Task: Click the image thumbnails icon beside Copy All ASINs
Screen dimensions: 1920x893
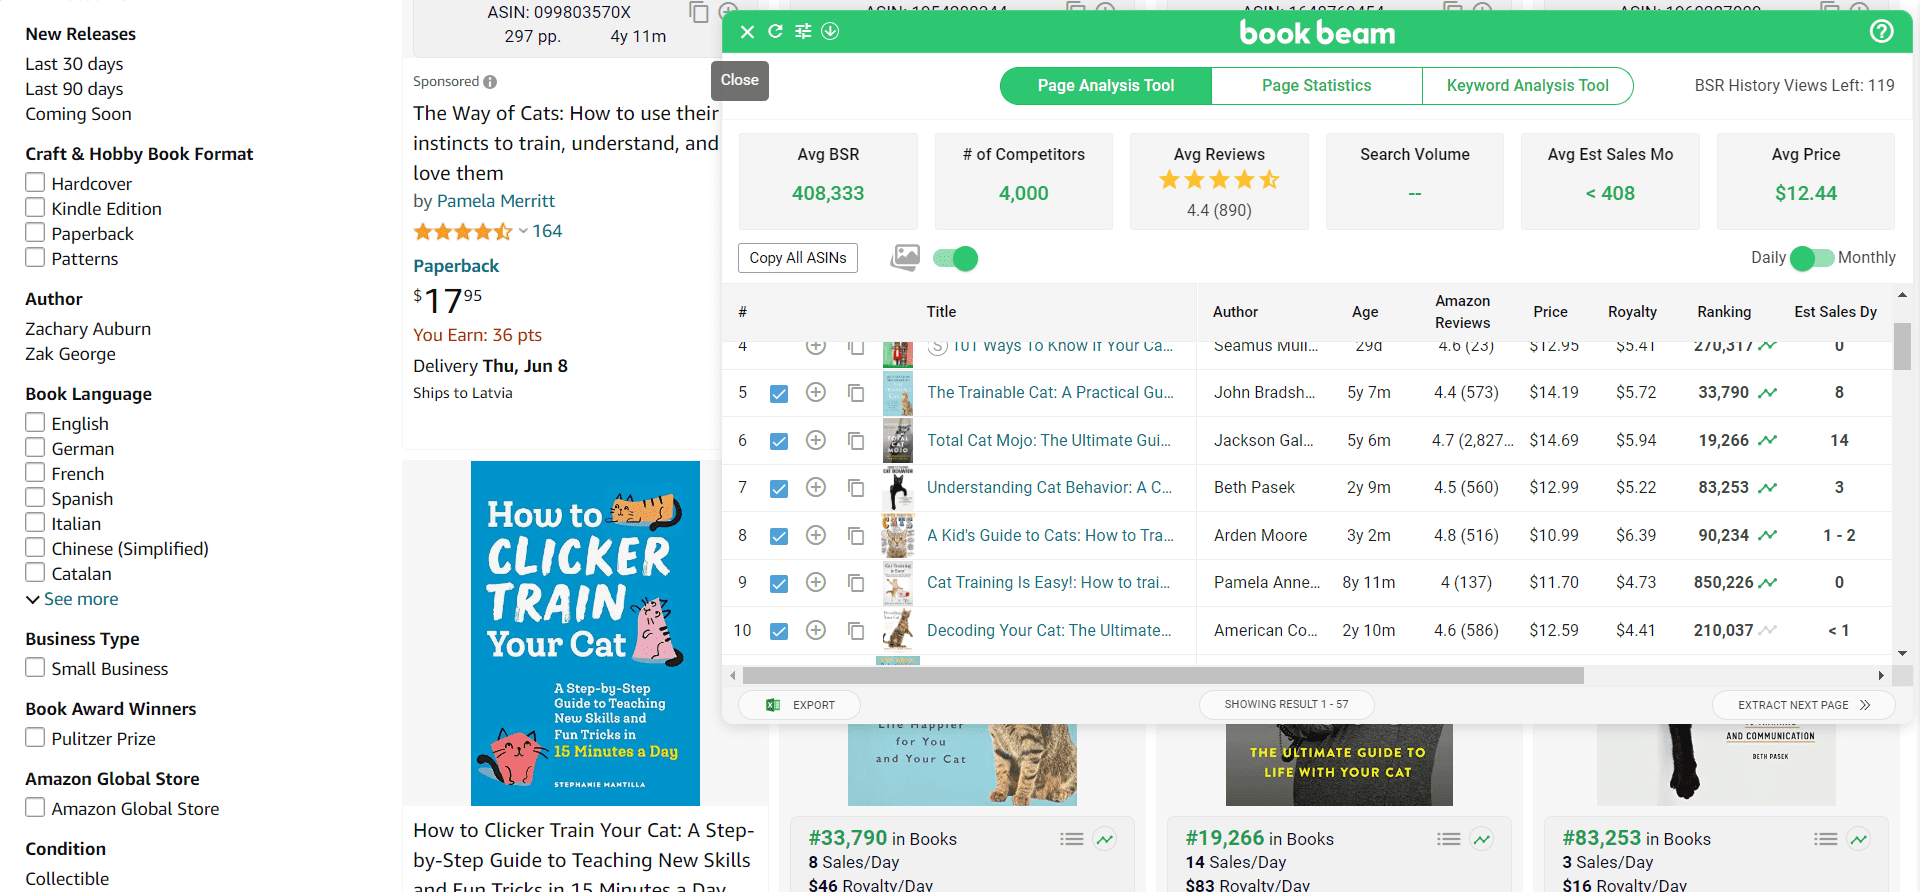Action: coord(905,257)
